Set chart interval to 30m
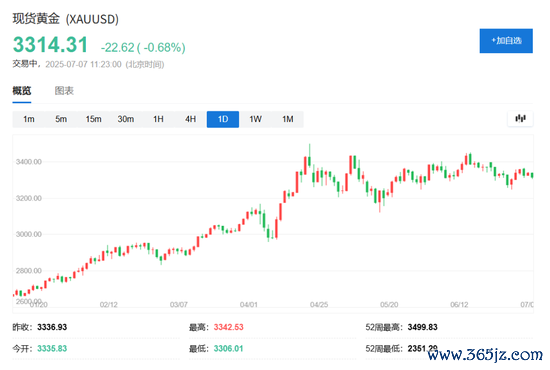The image size is (550, 370). tap(126, 119)
